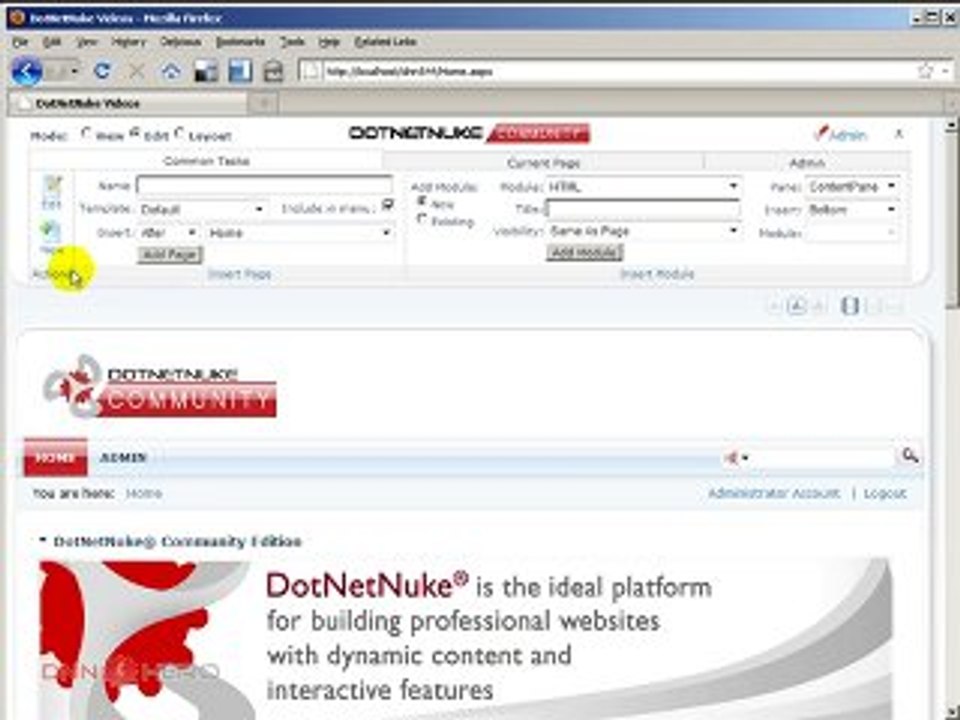Open the Bookmarks menu
Screen dimensions: 960x720
coord(240,42)
